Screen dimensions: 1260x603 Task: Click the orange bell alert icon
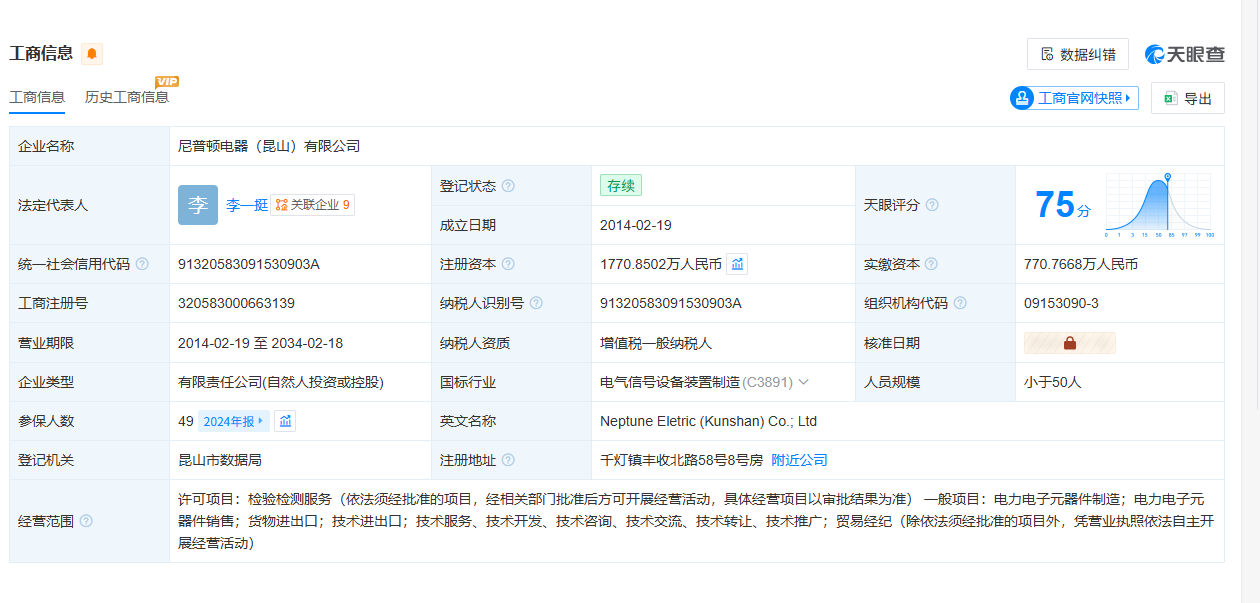pos(92,54)
